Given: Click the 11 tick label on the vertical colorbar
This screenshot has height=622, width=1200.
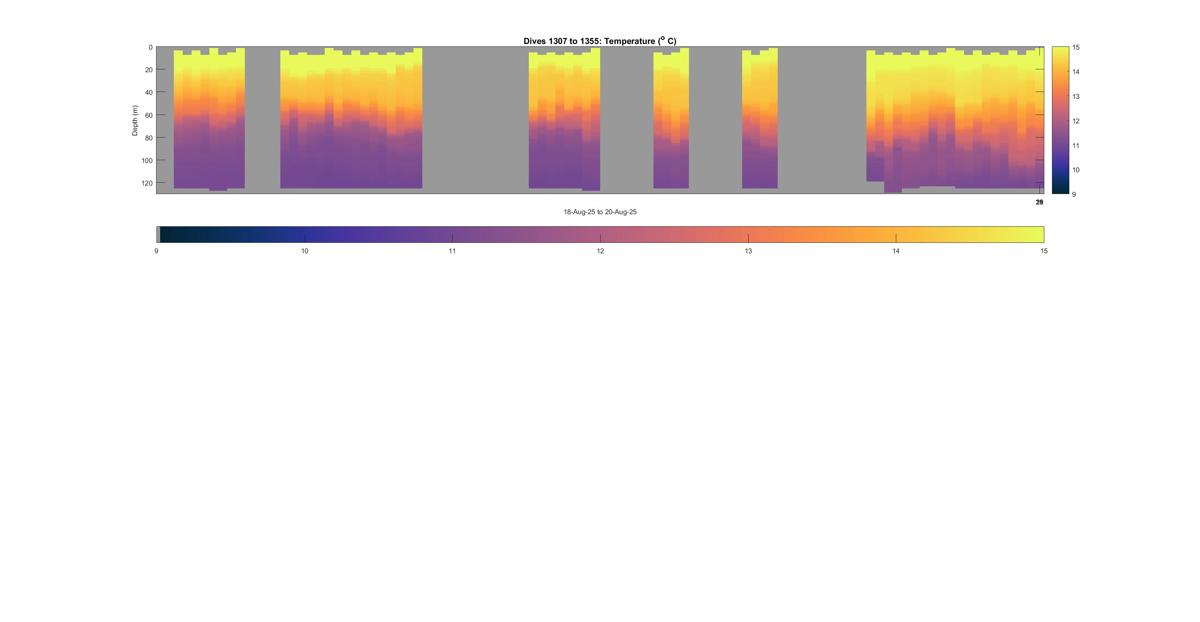Looking at the screenshot, I should click(x=1075, y=145).
